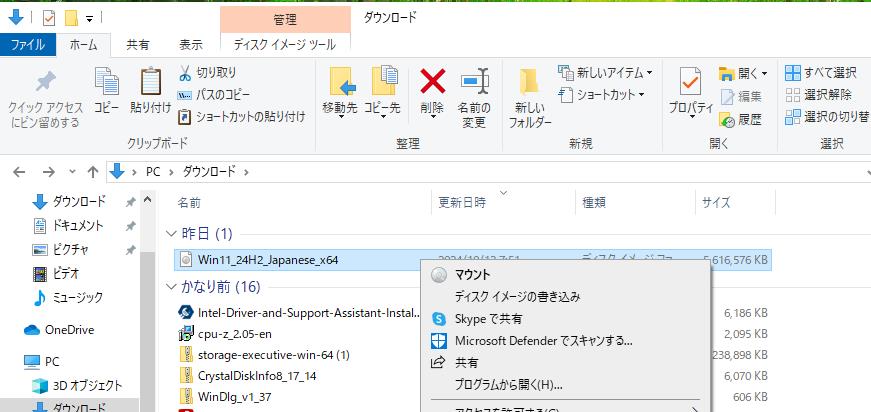871x412 pixels.
Task: Click quick access new folder icon in title bar
Action: pyautogui.click(x=71, y=19)
